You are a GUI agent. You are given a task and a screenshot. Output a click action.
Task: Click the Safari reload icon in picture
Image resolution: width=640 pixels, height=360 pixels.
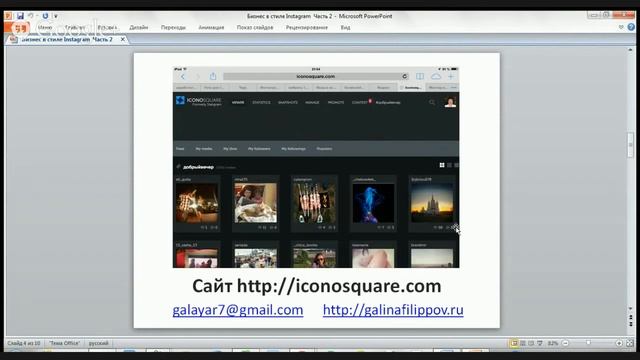pyautogui.click(x=404, y=76)
